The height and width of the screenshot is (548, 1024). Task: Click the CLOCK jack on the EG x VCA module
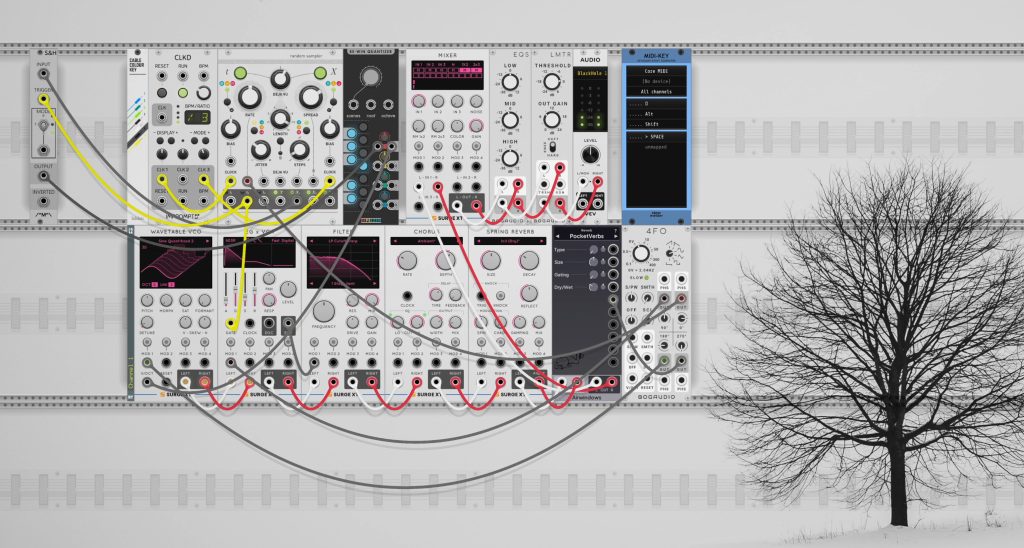tap(249, 323)
